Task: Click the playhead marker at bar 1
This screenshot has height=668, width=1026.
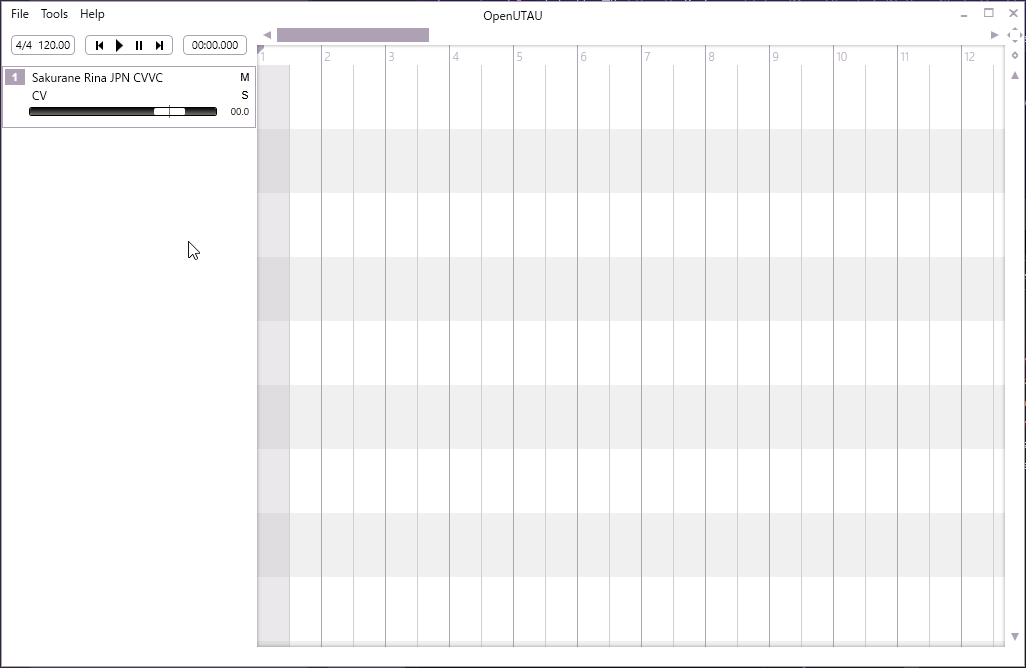Action: point(260,50)
